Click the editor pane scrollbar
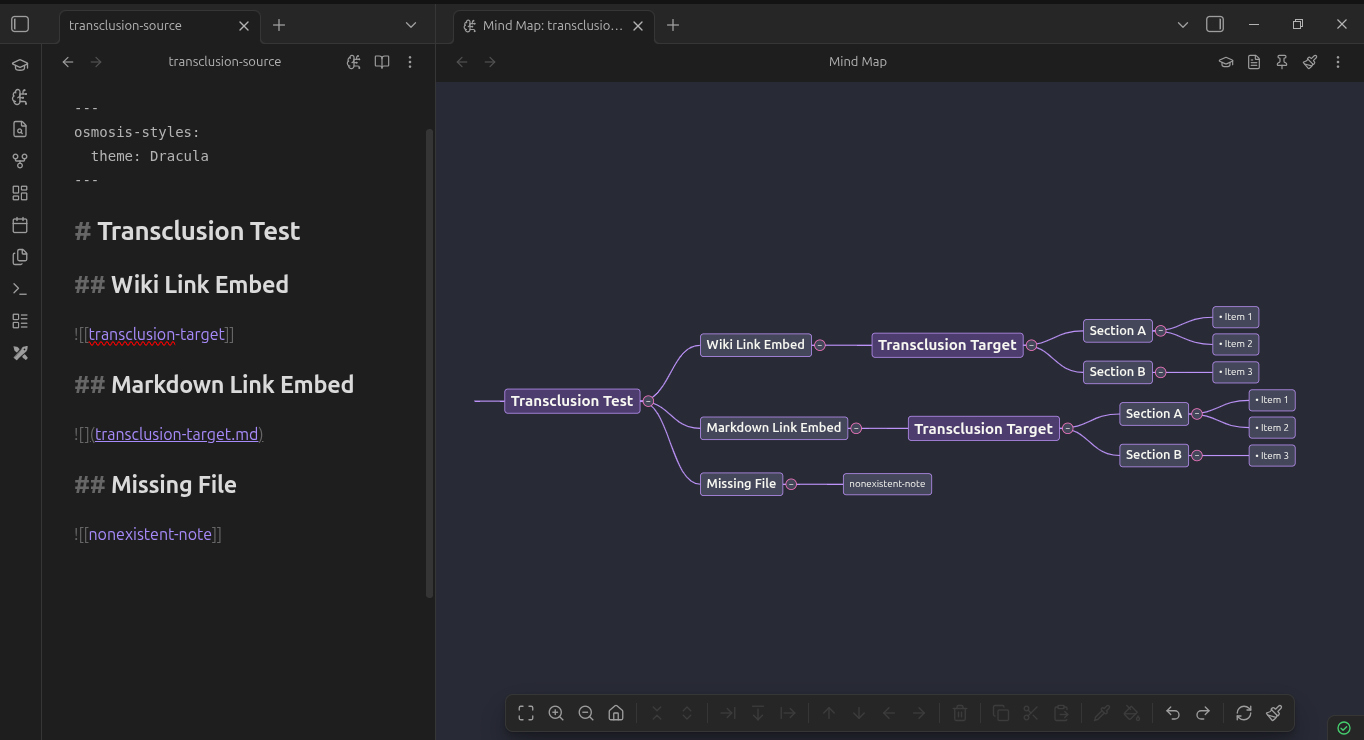Viewport: 1364px width, 740px height. tap(430, 350)
